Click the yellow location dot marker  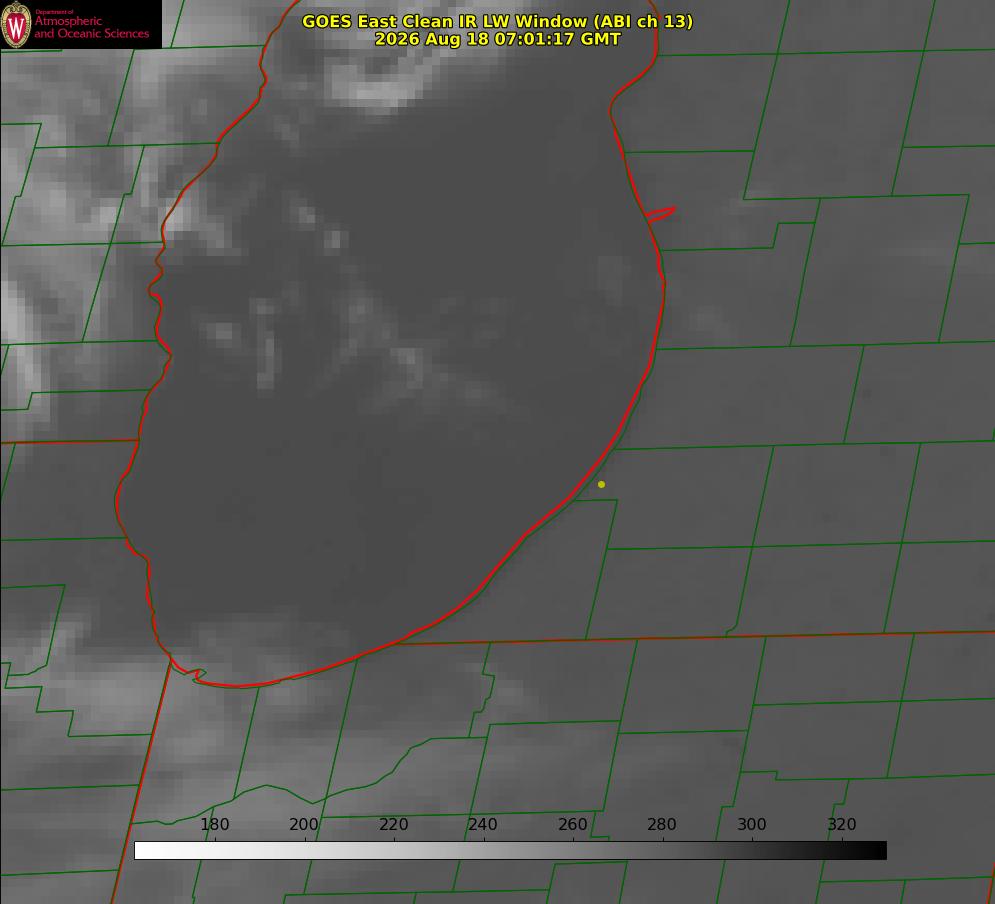pyautogui.click(x=601, y=484)
